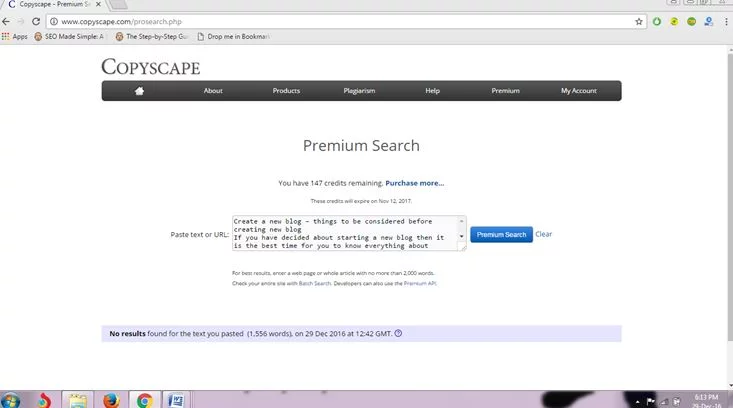The width and height of the screenshot is (733, 408).
Task: Select the Copyscape - Premium Search tab
Action: (52, 4)
